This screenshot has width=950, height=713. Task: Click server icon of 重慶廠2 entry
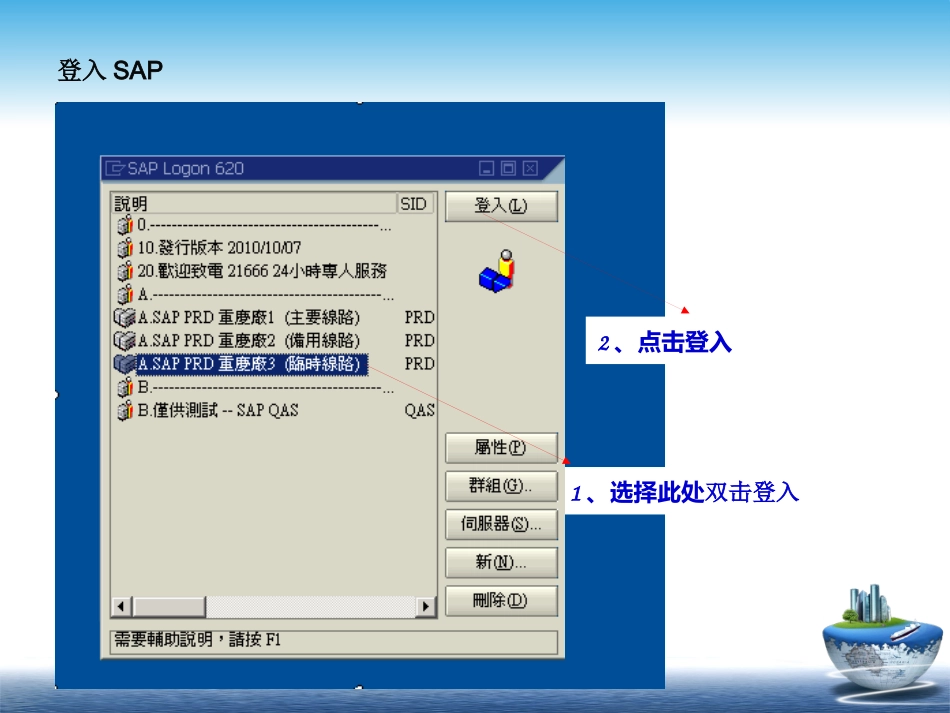(x=124, y=340)
